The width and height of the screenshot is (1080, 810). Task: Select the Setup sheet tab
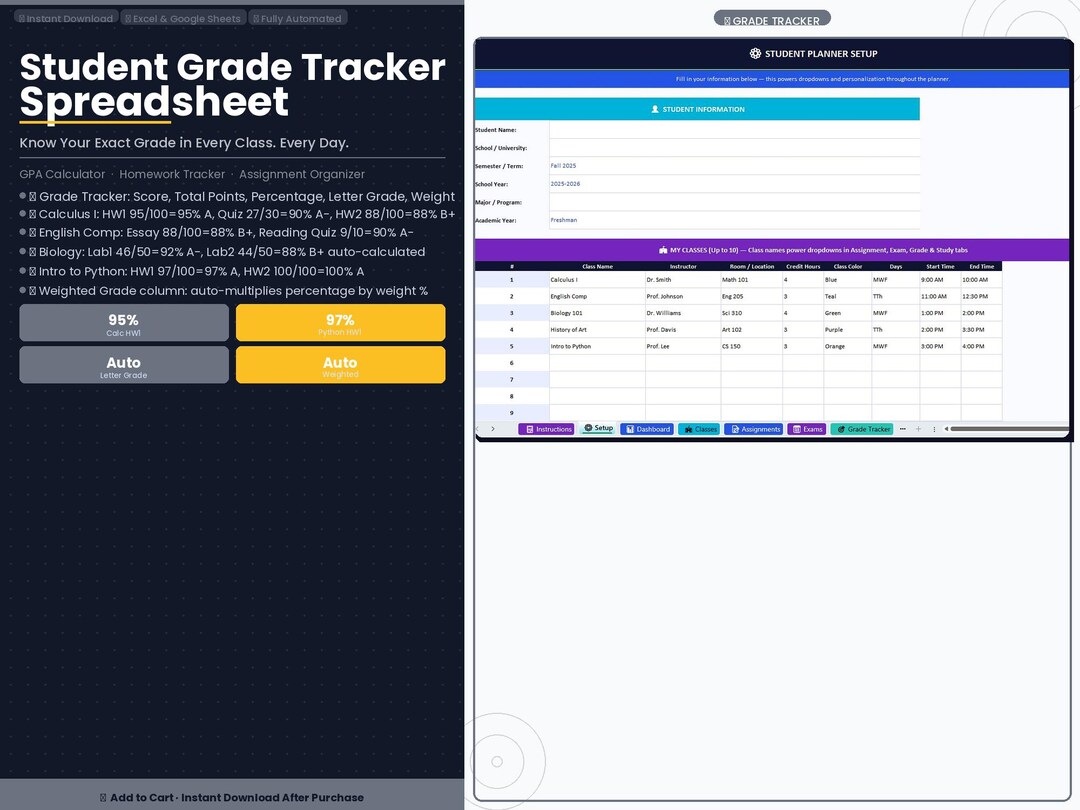[x=598, y=428]
